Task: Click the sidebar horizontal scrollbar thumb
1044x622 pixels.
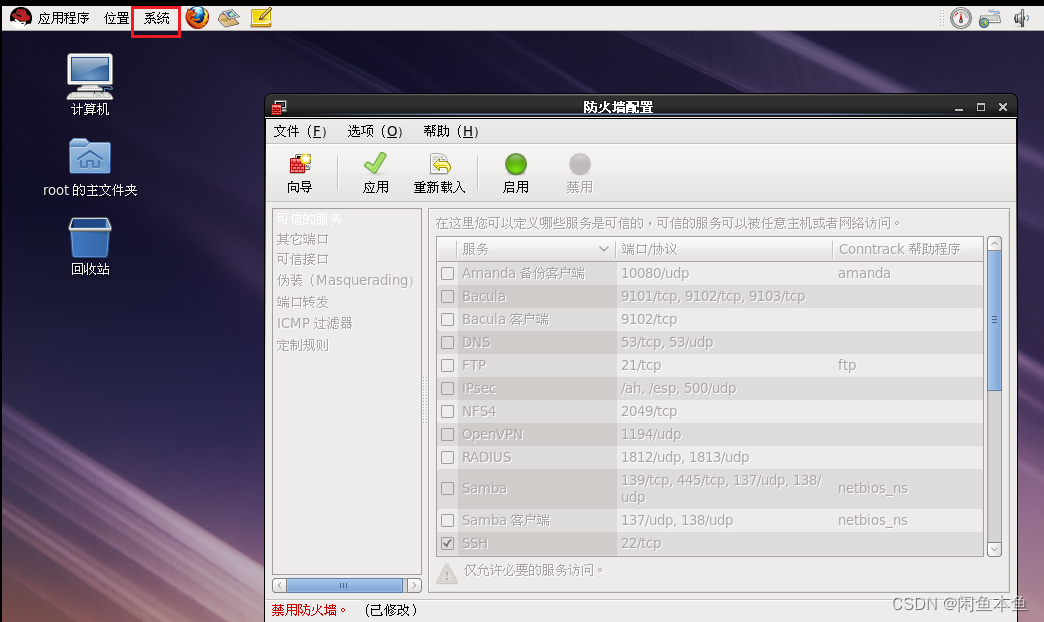Action: tap(344, 585)
